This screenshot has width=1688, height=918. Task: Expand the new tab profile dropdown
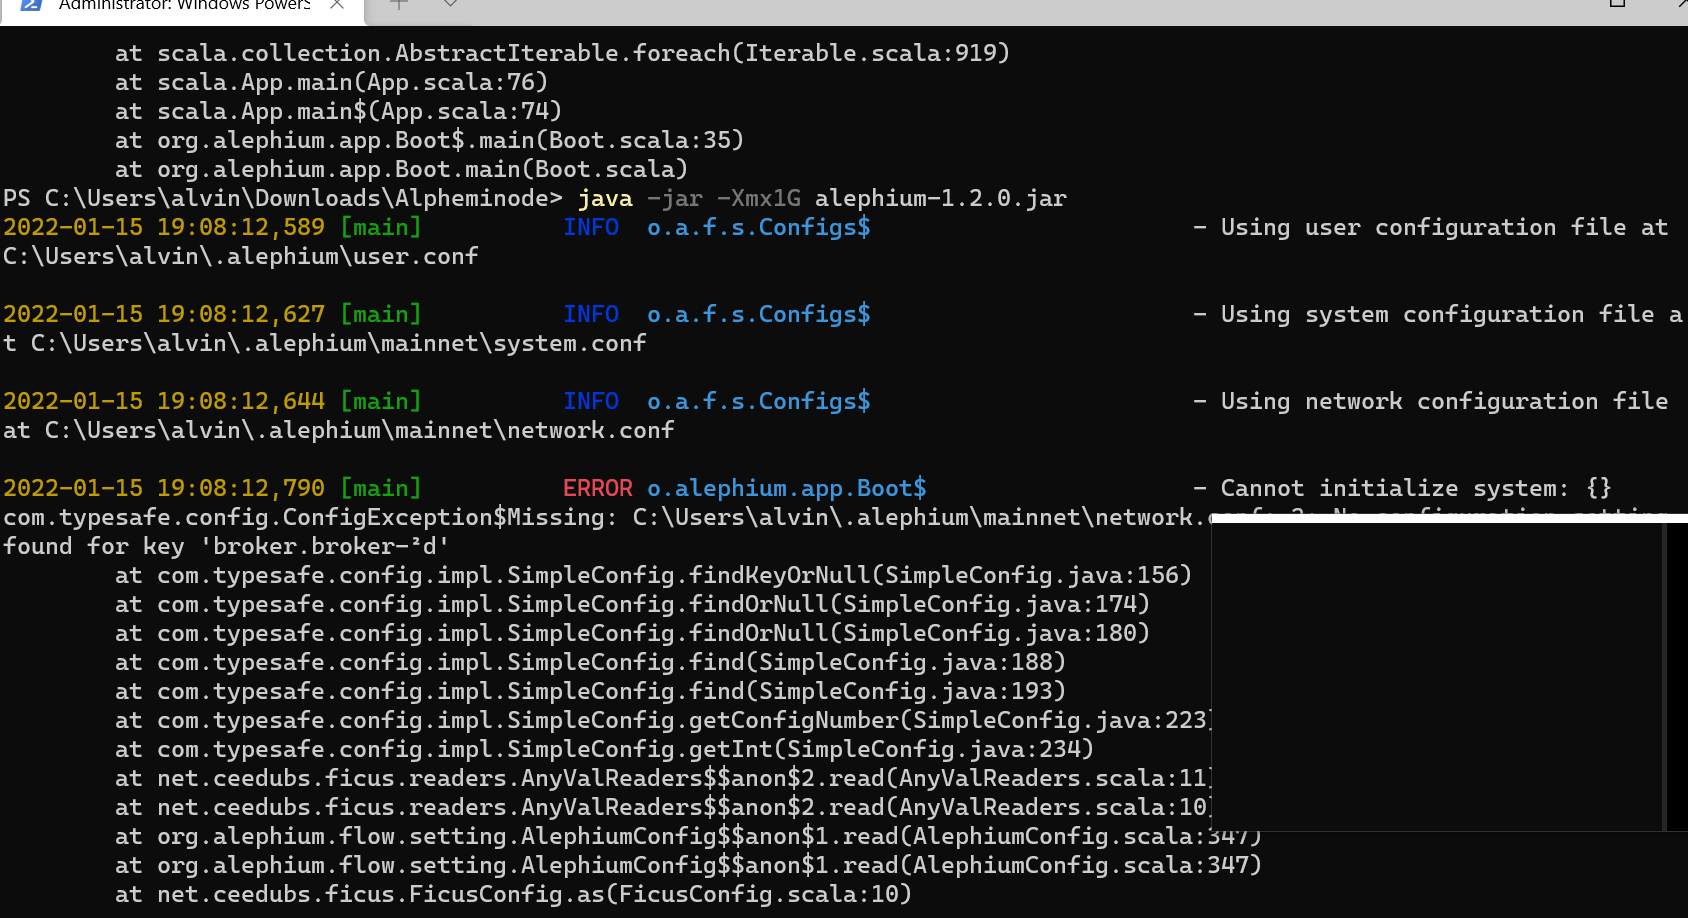451,5
